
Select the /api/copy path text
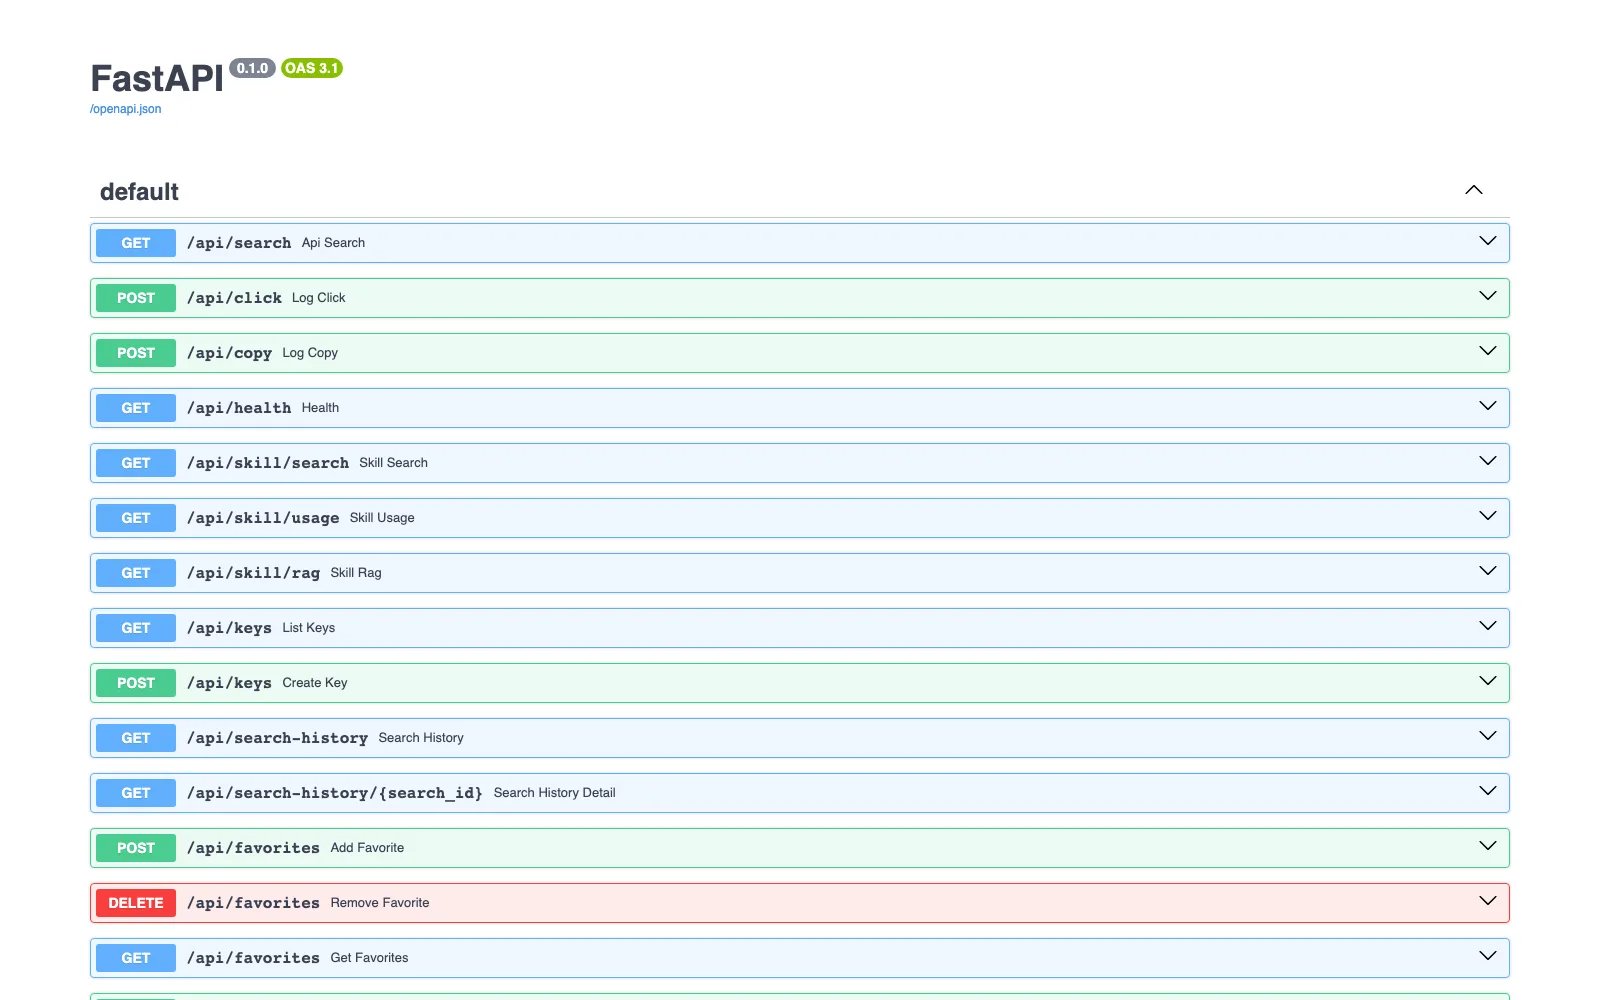point(229,353)
